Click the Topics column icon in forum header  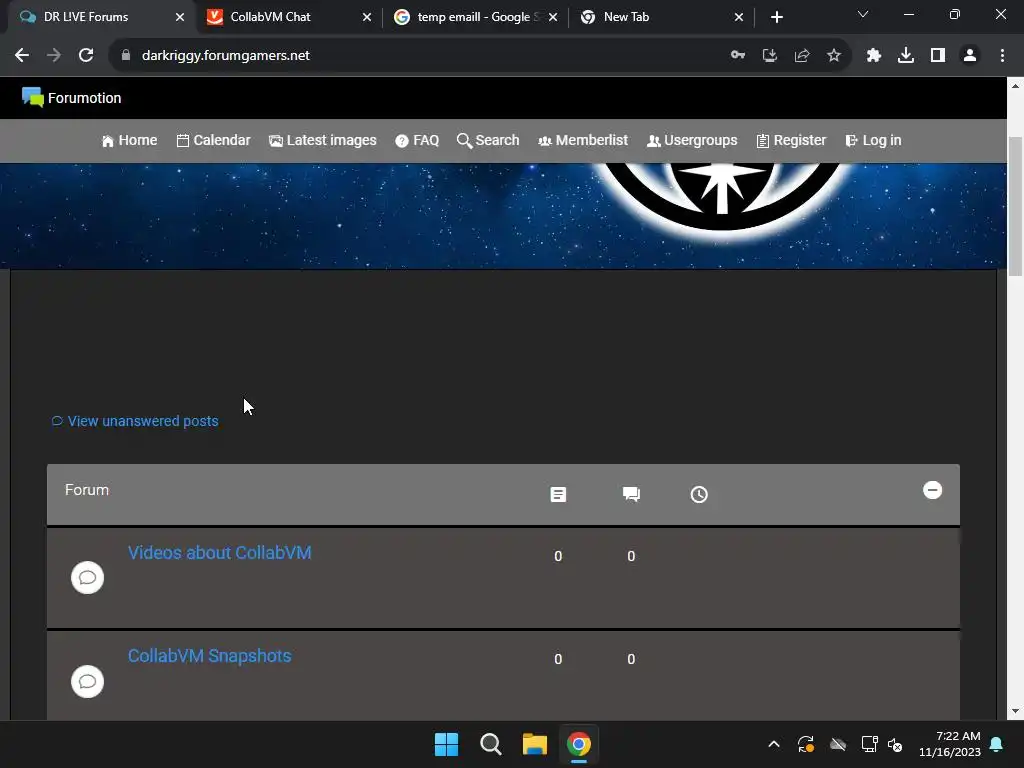558,494
